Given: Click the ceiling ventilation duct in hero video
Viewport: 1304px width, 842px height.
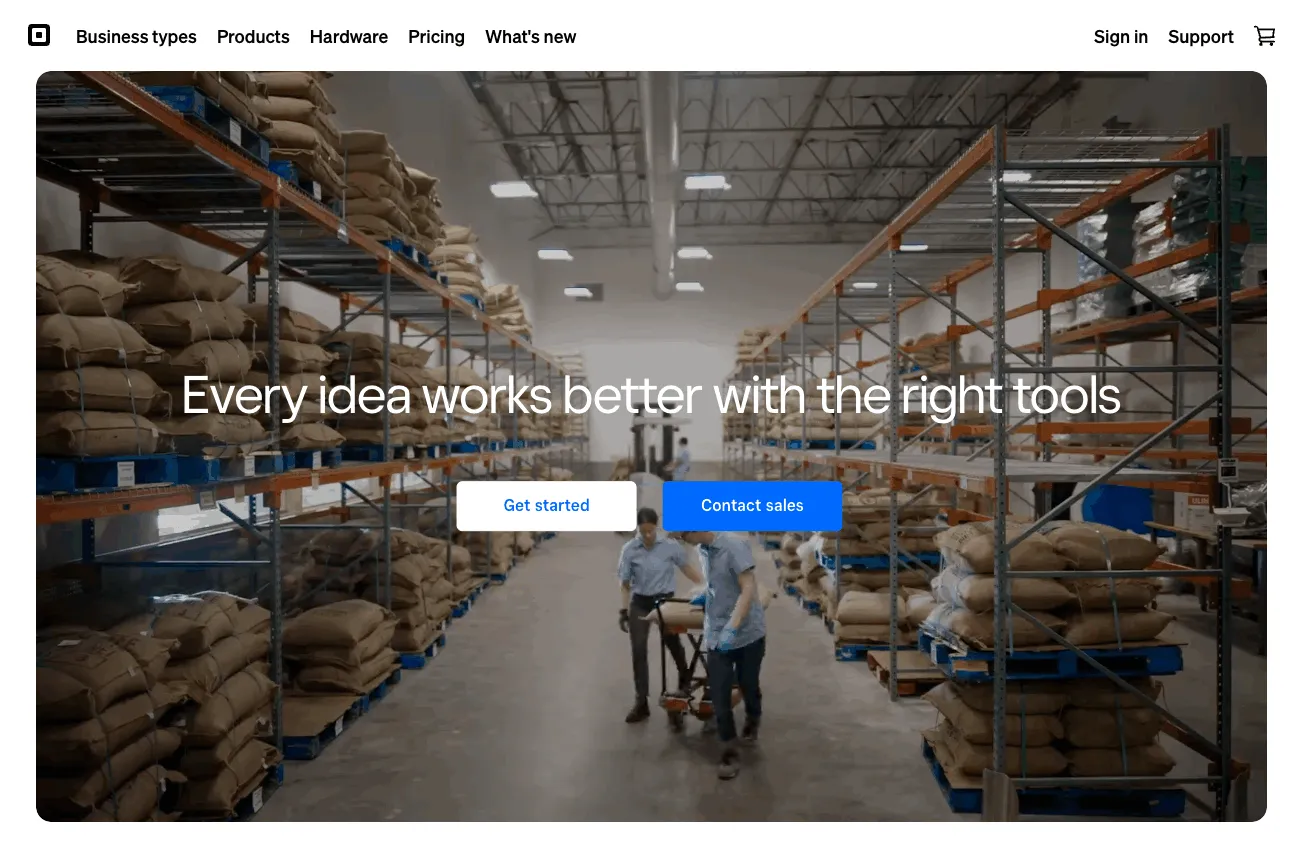Looking at the screenshot, I should click(660, 180).
